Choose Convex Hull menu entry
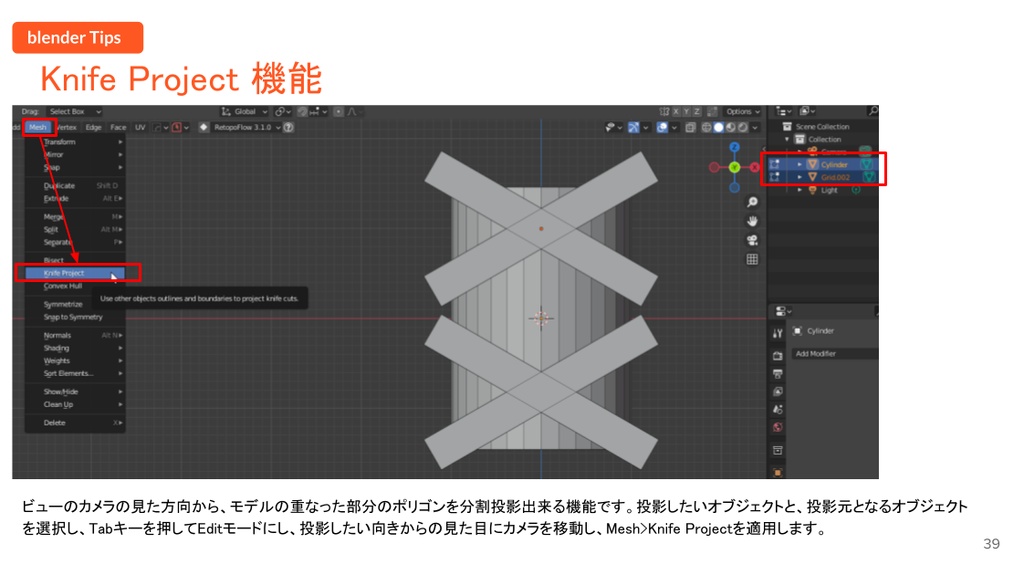Image resolution: width=1024 pixels, height=575 pixels. pyautogui.click(x=74, y=286)
